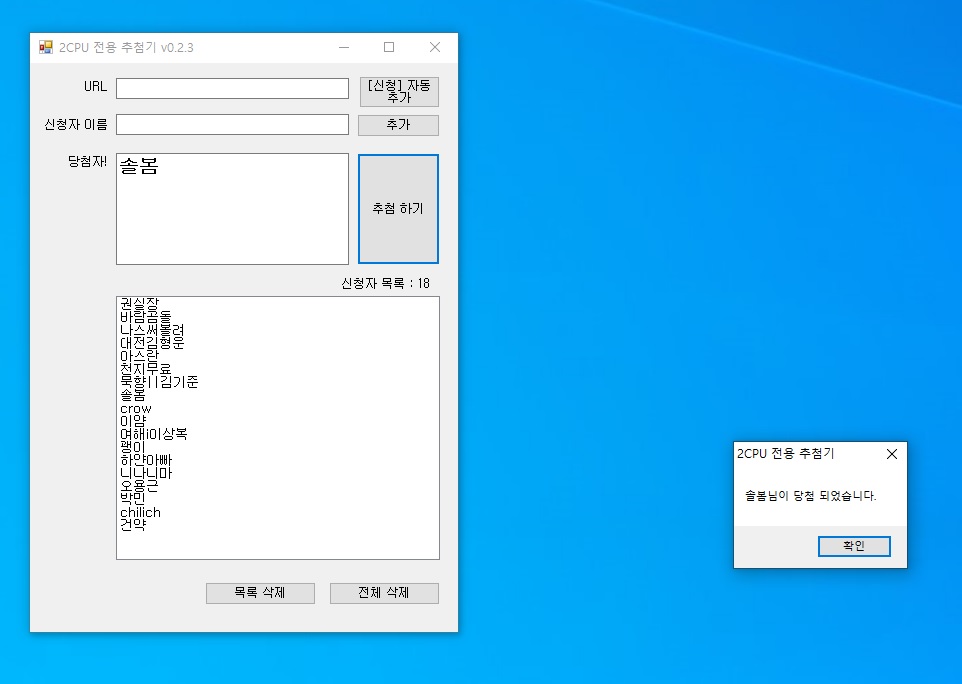Viewport: 962px width, 684px height.
Task: Start the draw with the 추첨 하기 button
Action: pos(398,209)
